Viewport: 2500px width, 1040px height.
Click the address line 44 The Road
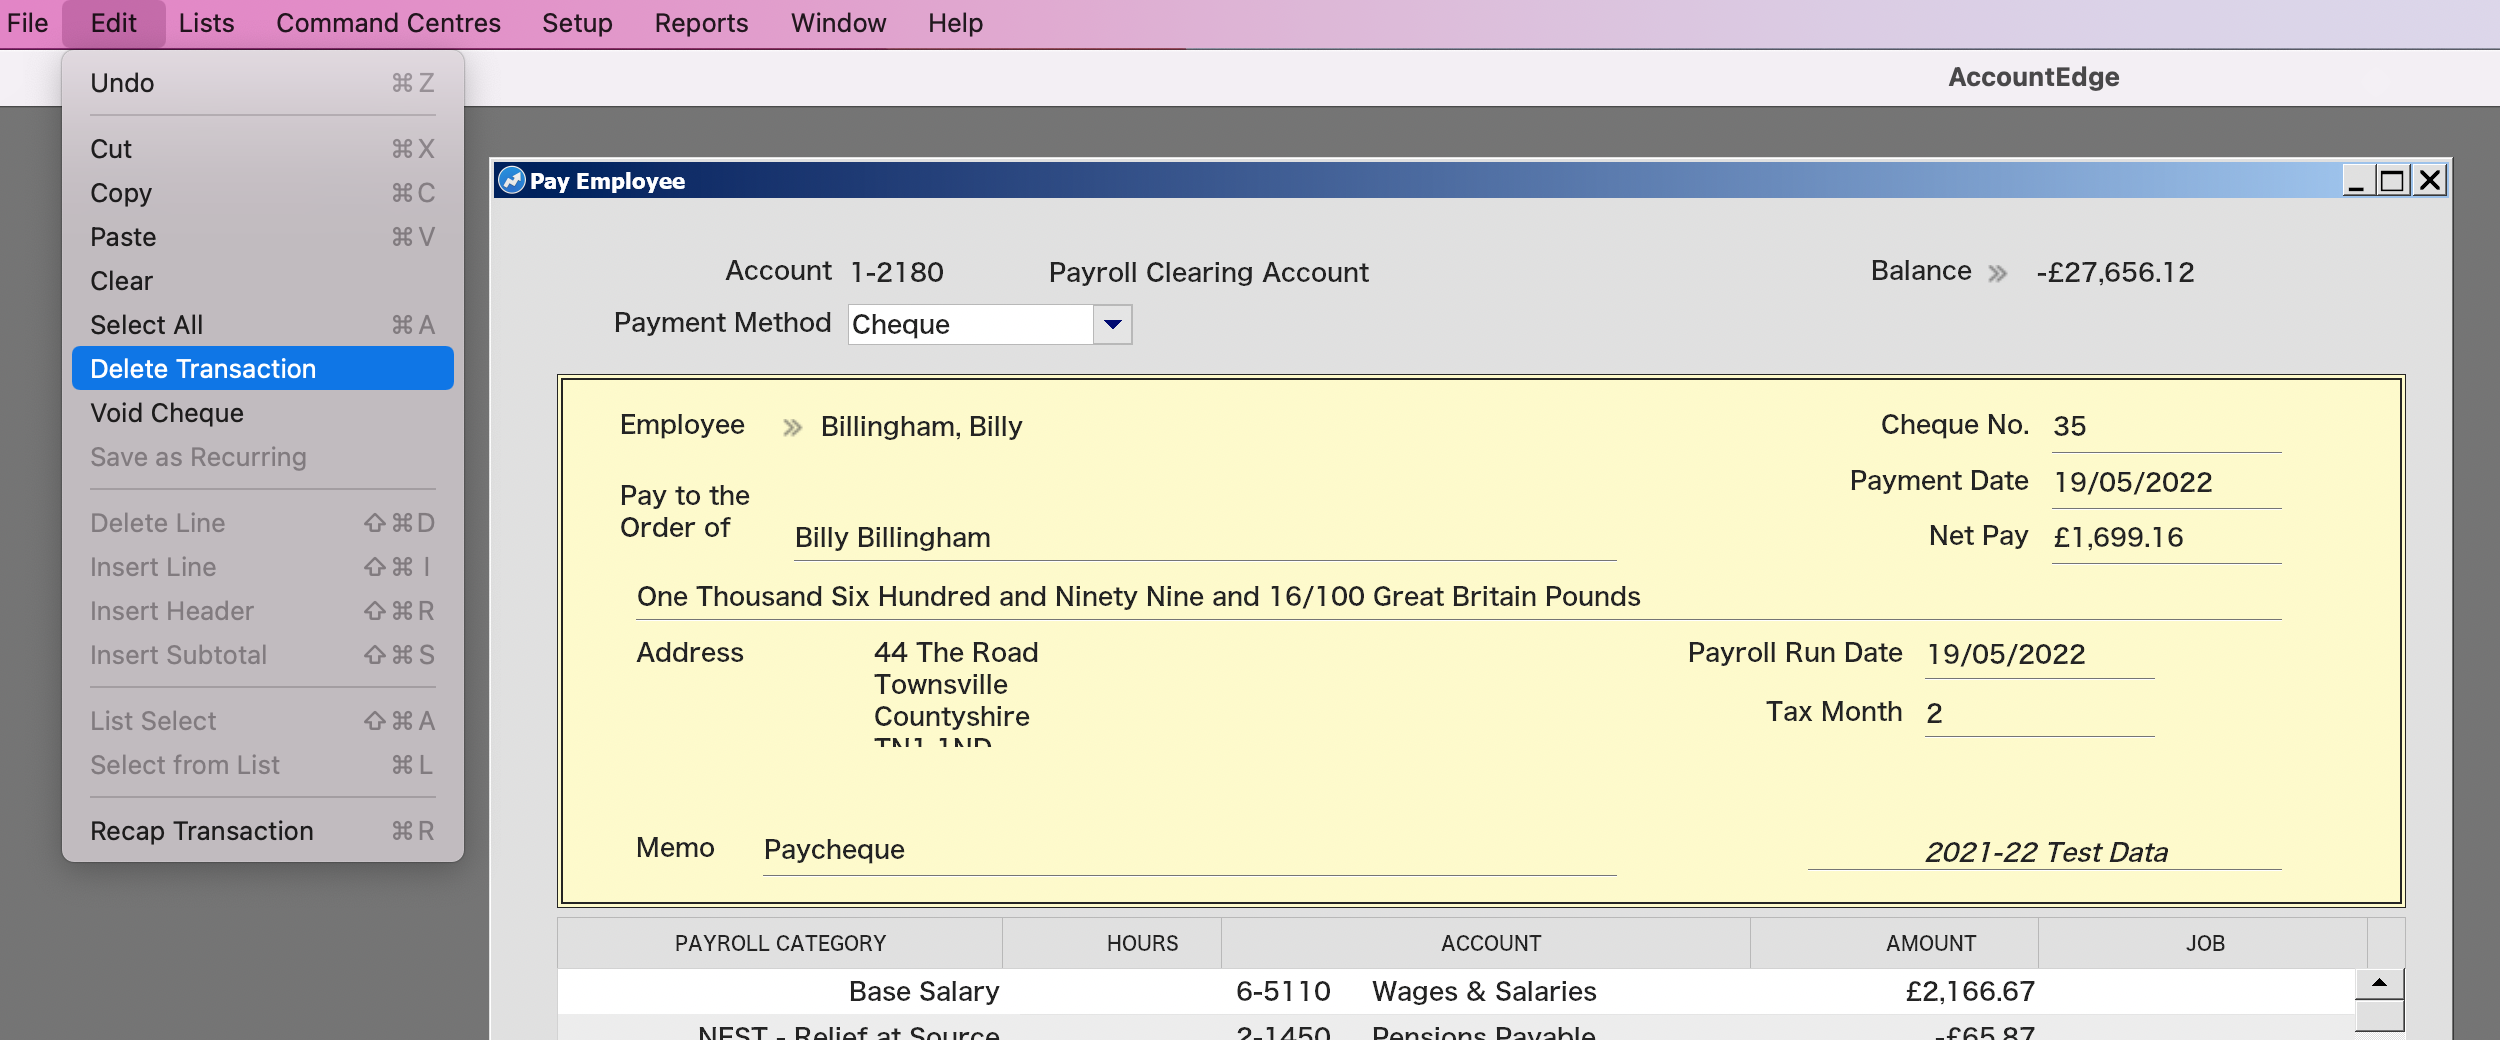pos(956,653)
